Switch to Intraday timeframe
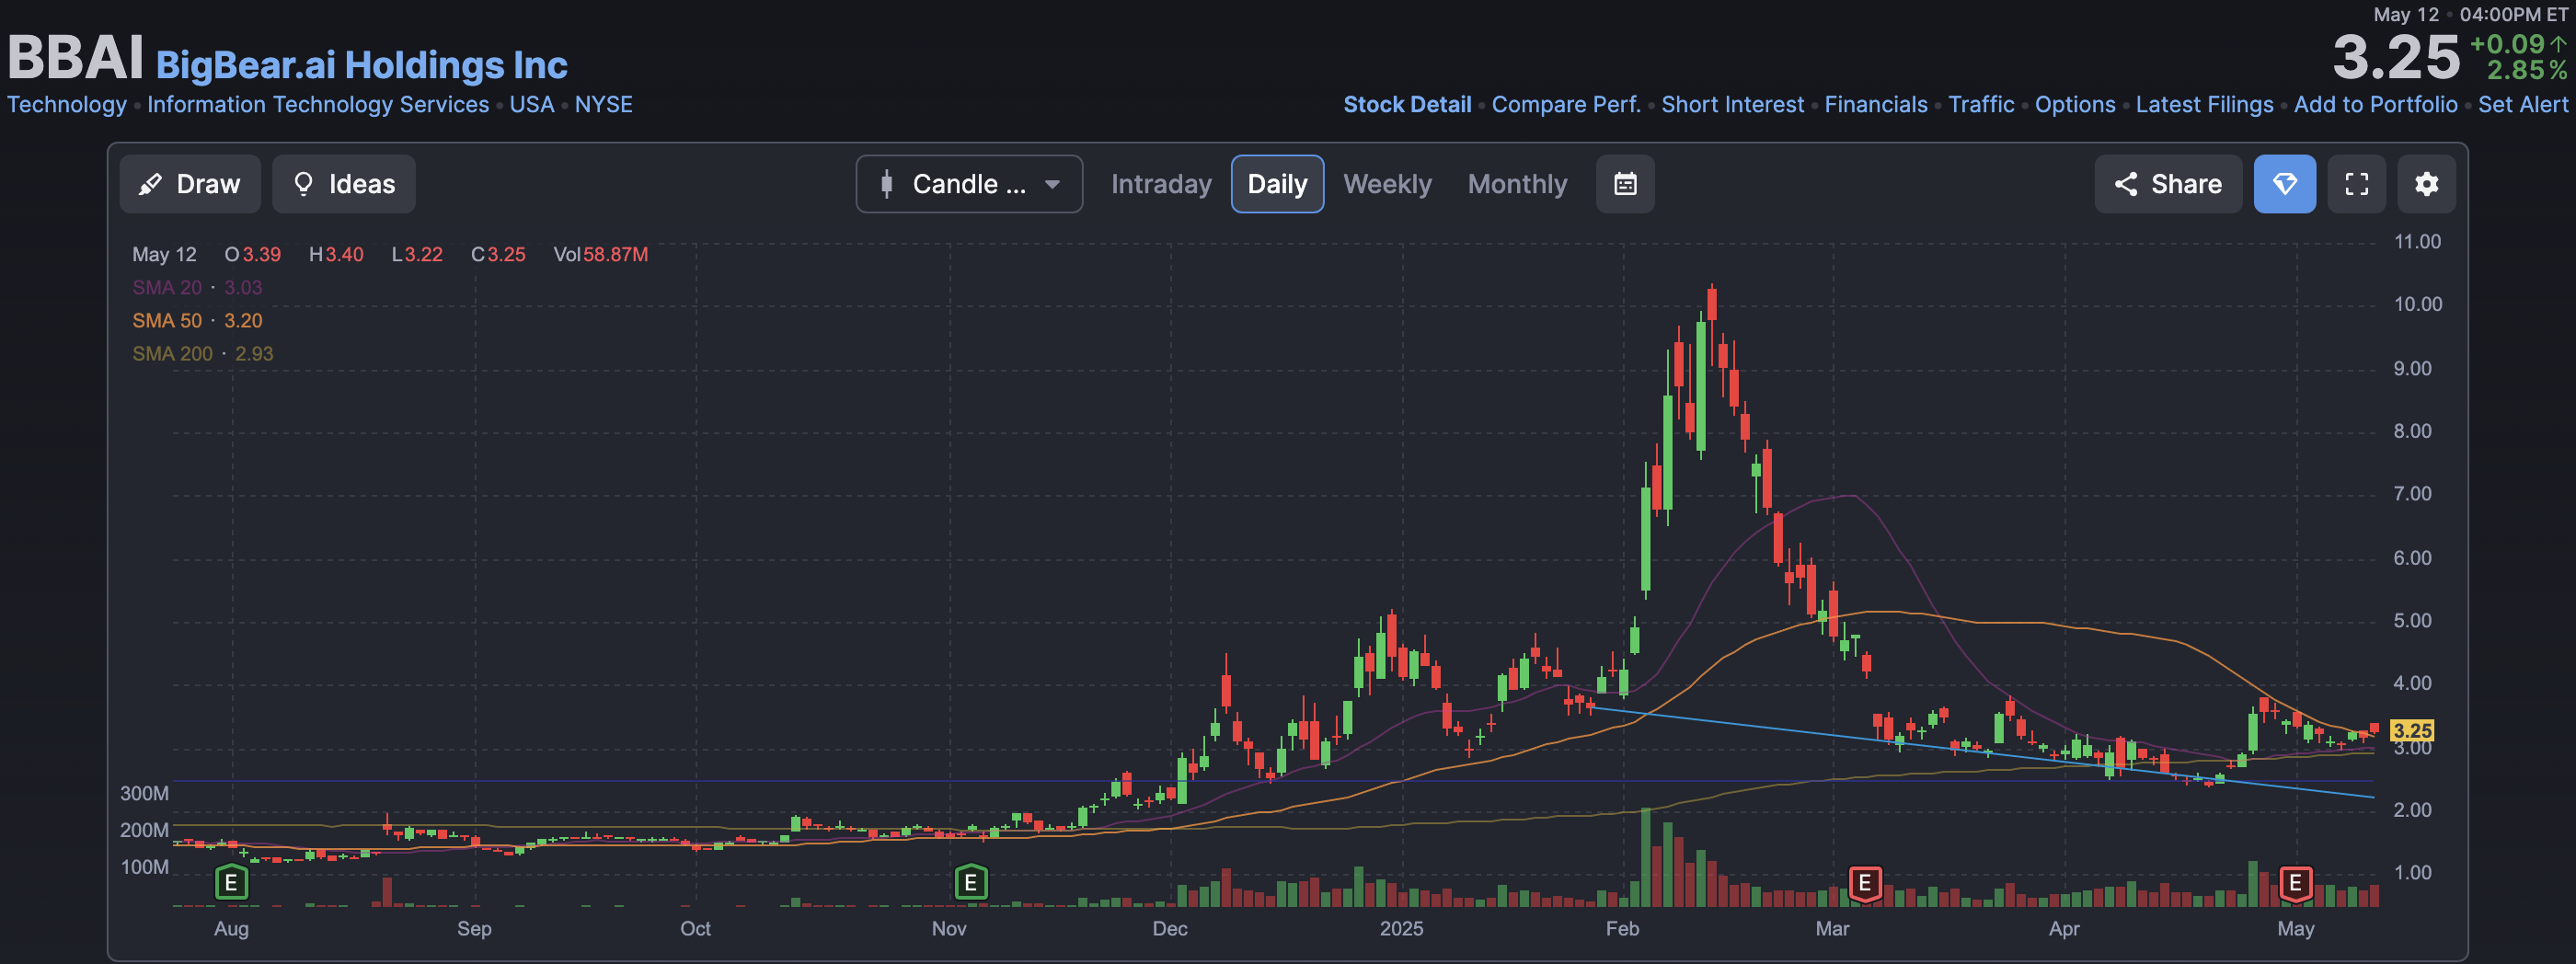2576x964 pixels. pos(1161,184)
